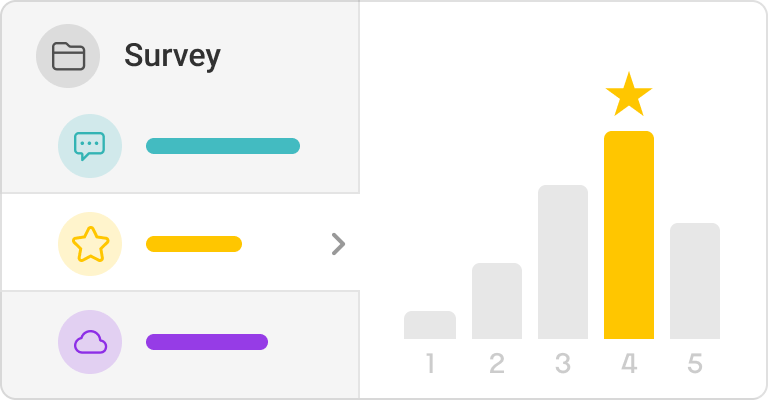Choose axis label number 4
Image resolution: width=768 pixels, height=400 pixels.
[629, 363]
